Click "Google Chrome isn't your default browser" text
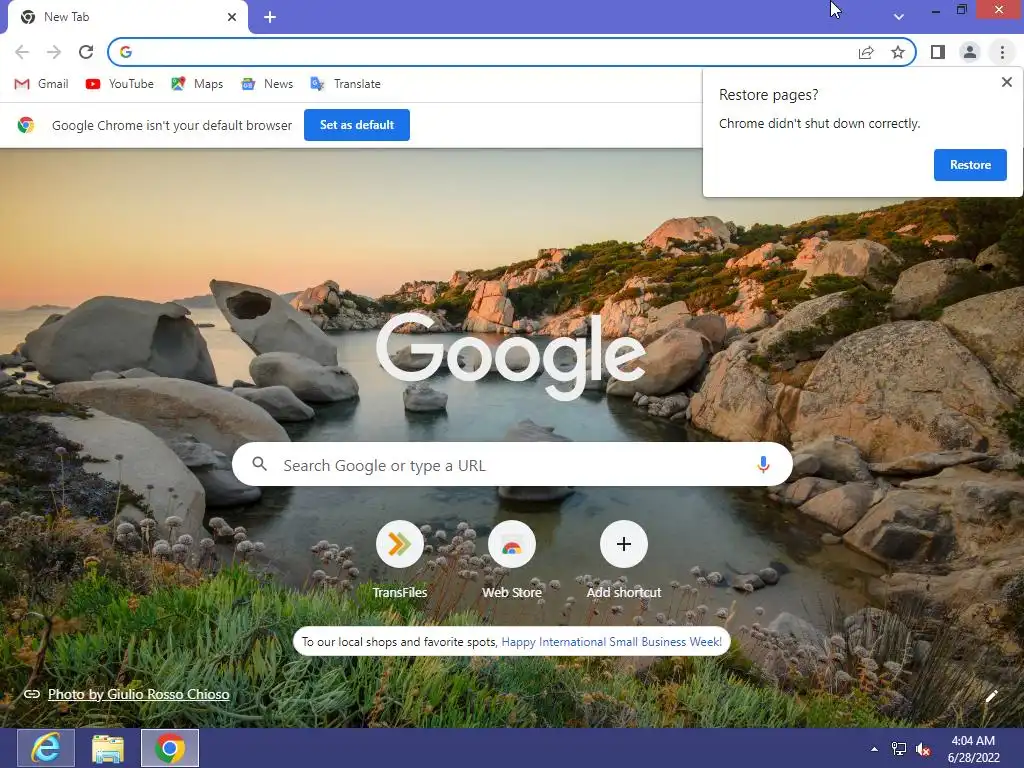1024x768 pixels. coord(172,125)
